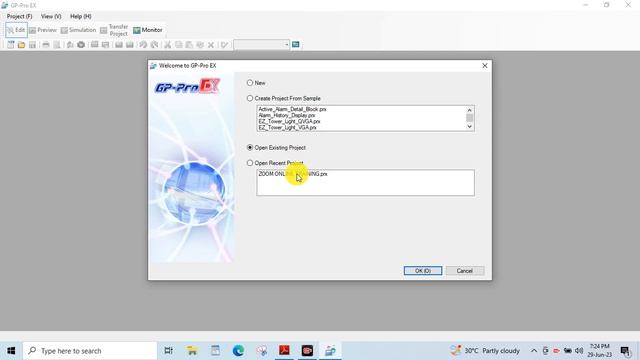
Task: Close the Welcome to GP-Pro EX dialog
Action: click(485, 66)
